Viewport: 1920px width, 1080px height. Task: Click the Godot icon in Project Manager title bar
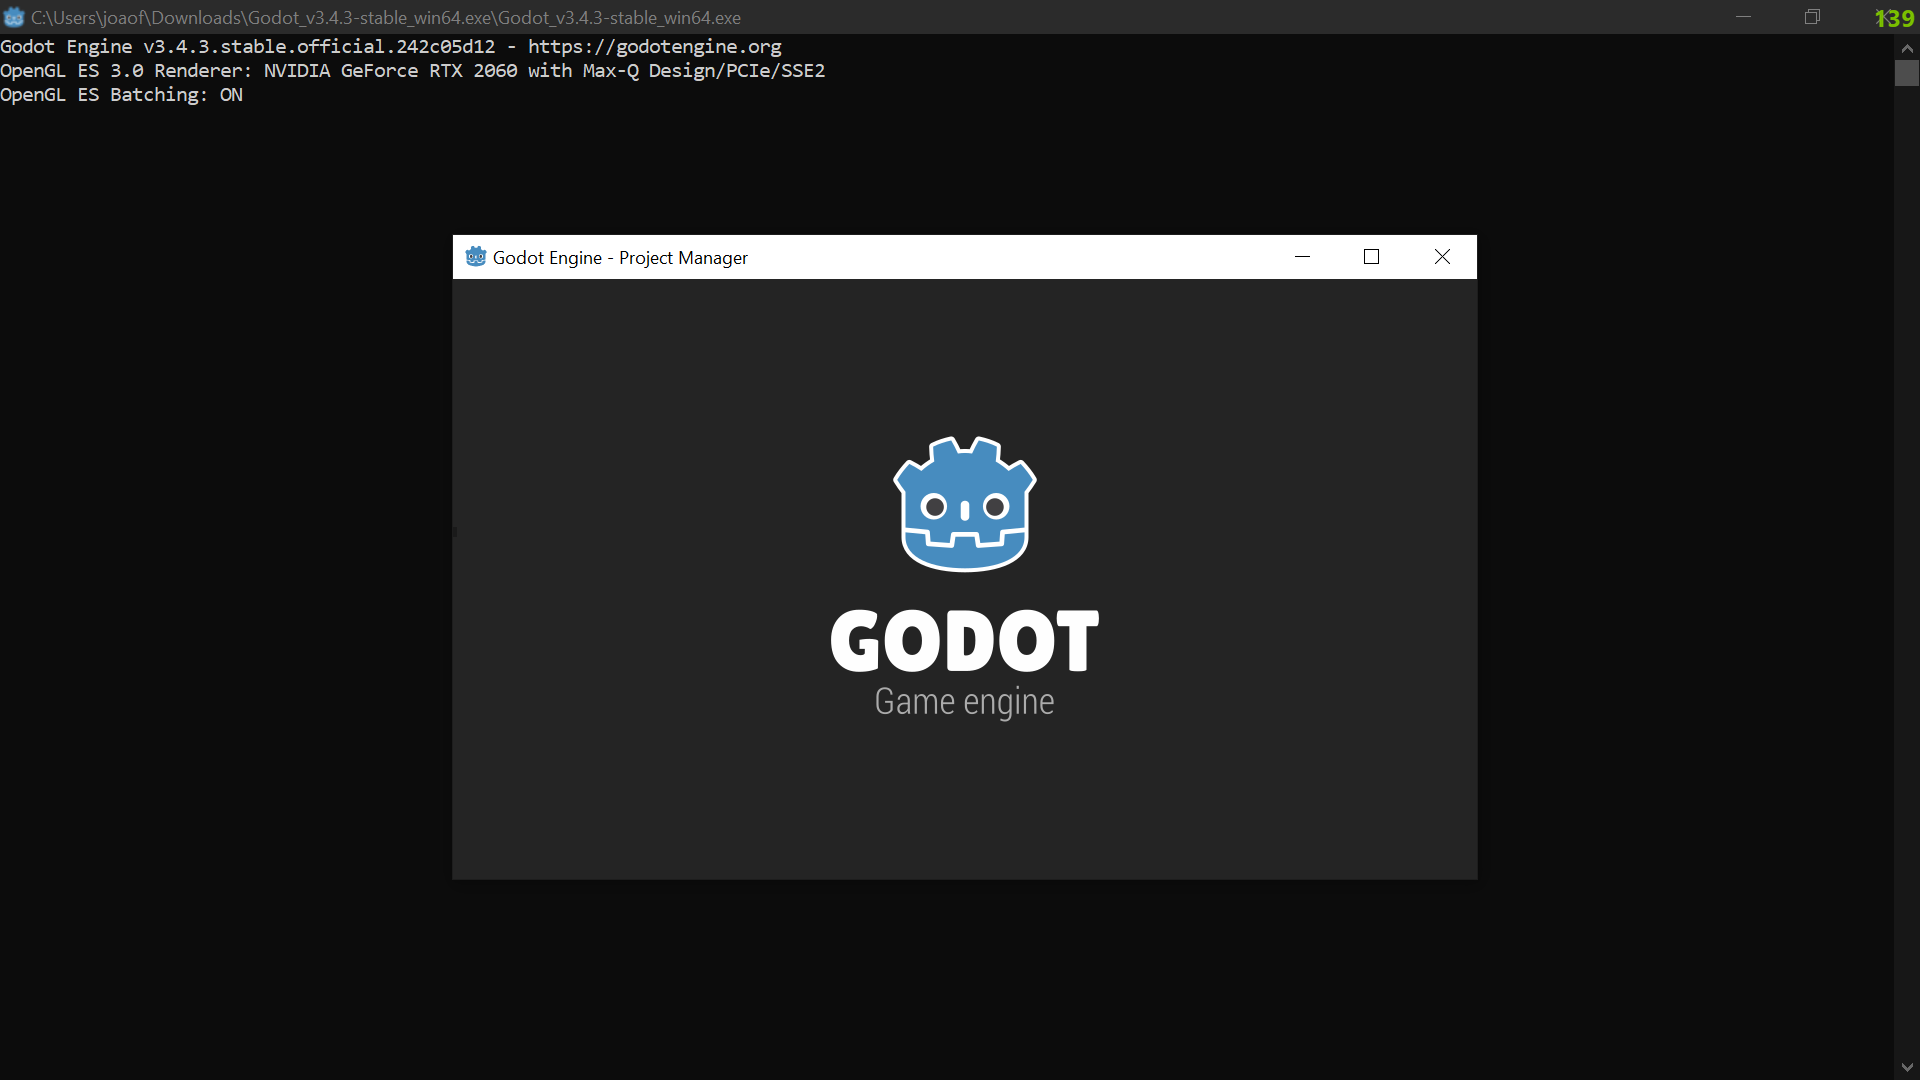point(476,257)
